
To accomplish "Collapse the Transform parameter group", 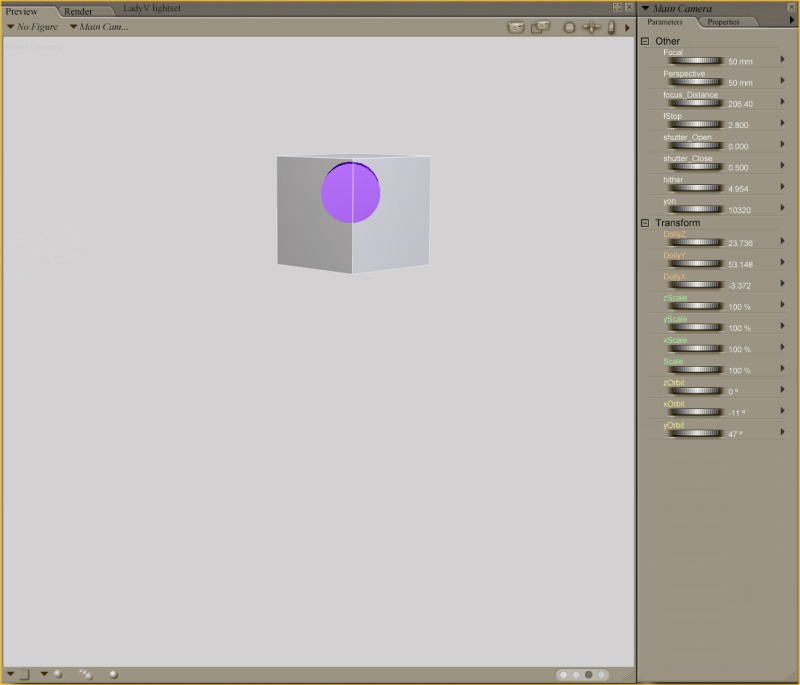I will coord(645,223).
